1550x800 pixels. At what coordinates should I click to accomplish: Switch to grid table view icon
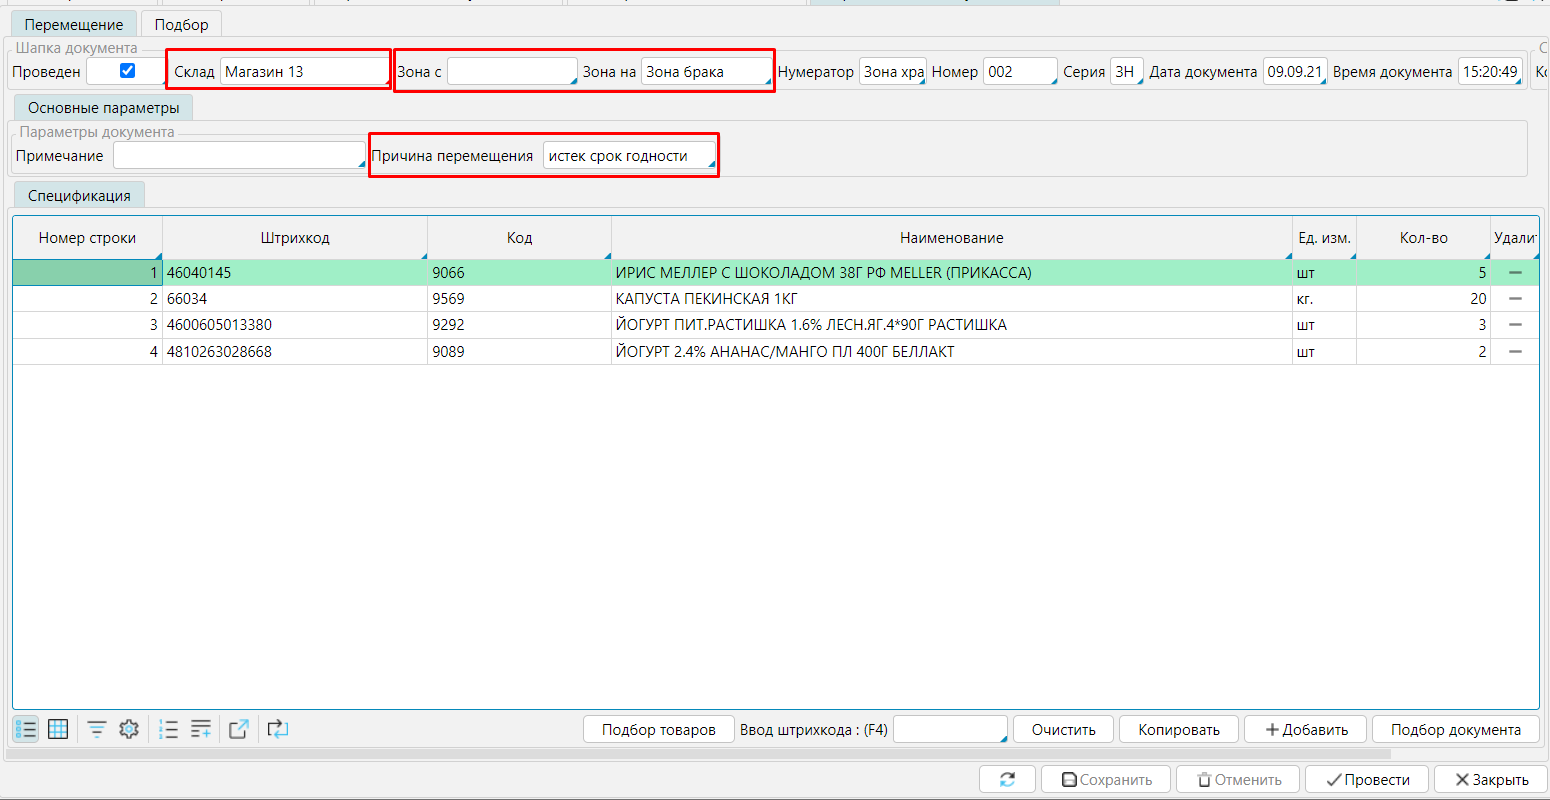point(58,729)
